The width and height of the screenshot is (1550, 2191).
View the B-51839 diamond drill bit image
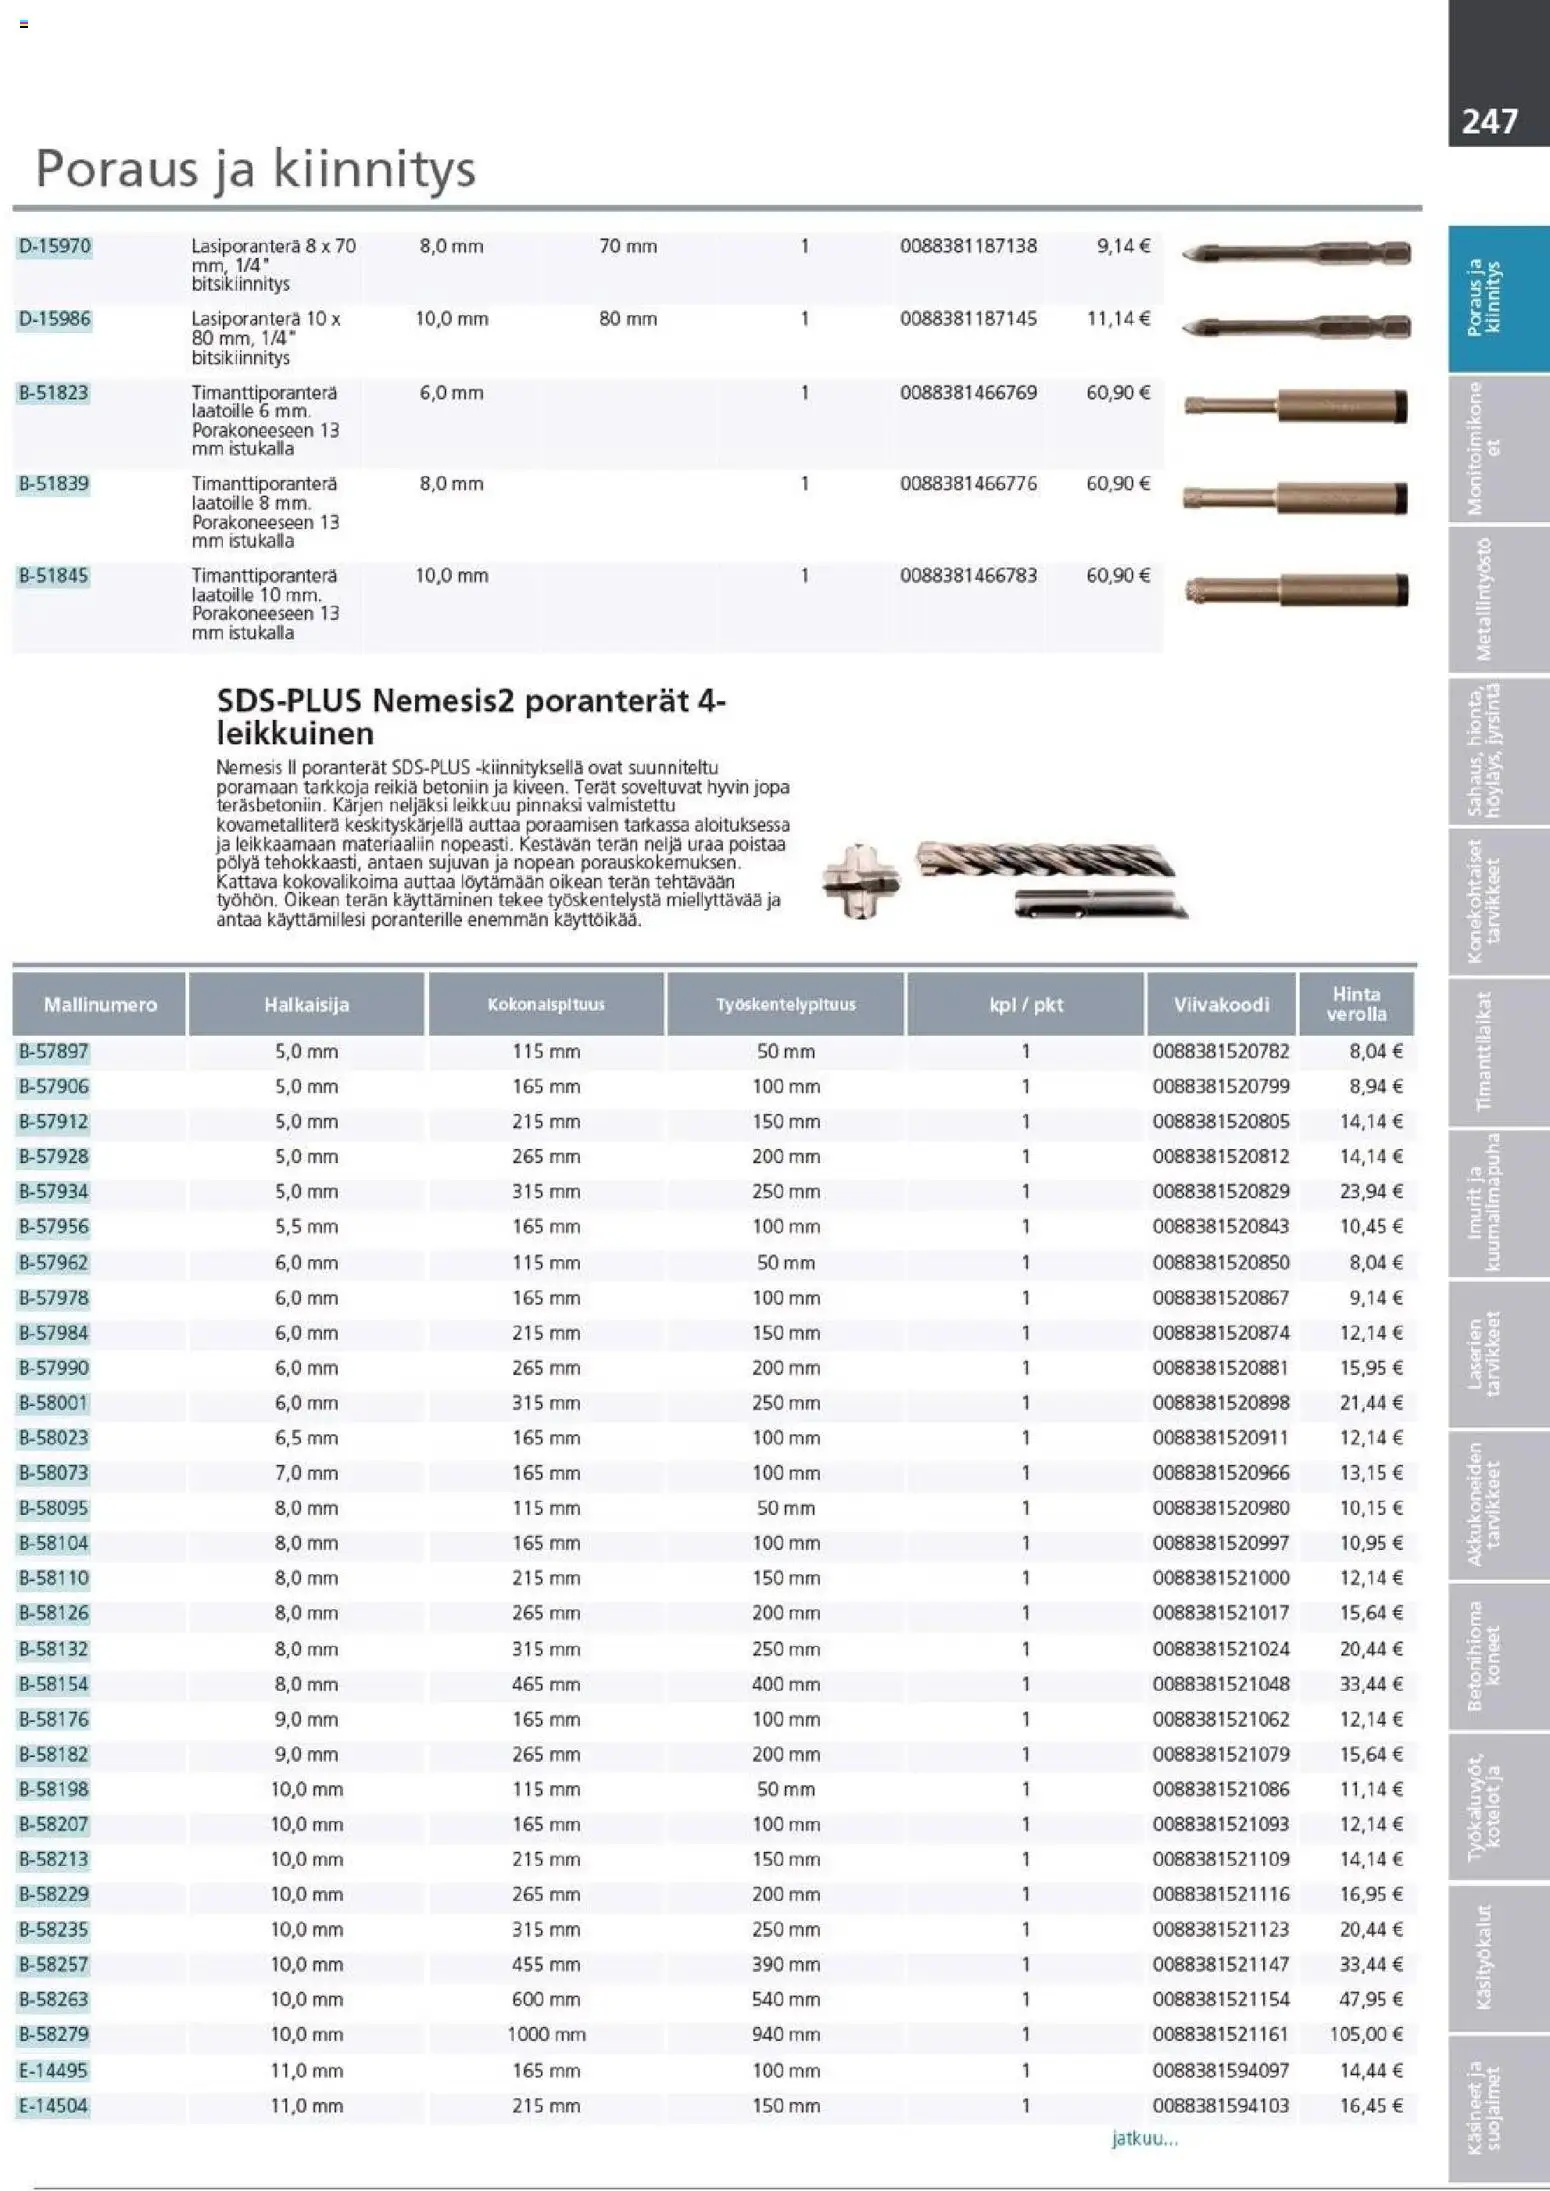tap(1296, 498)
